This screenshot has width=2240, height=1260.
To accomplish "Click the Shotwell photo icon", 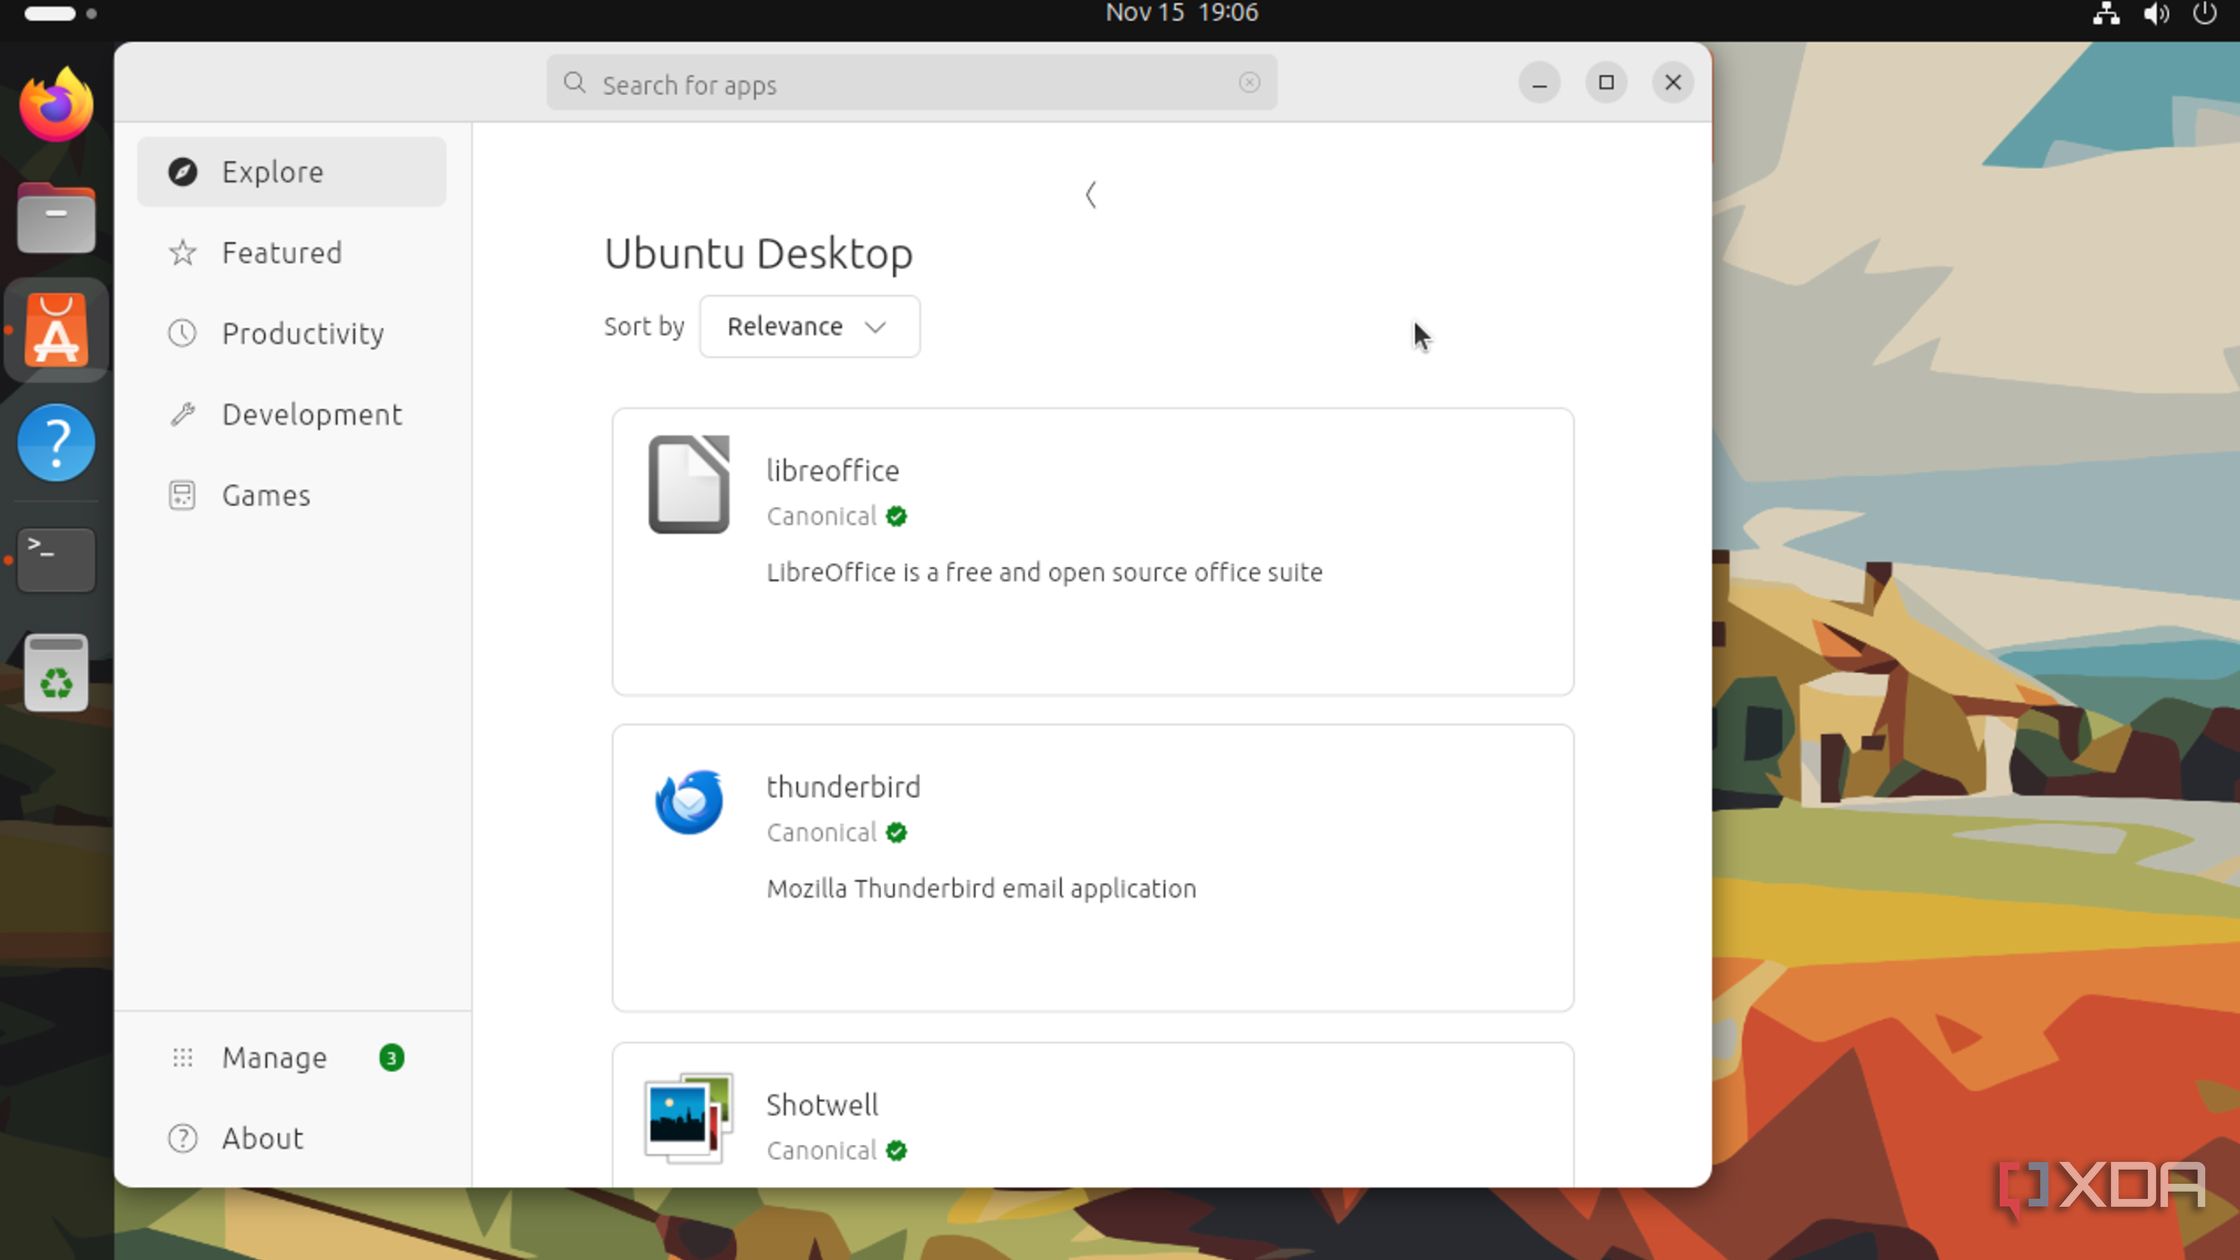I will tap(689, 1118).
